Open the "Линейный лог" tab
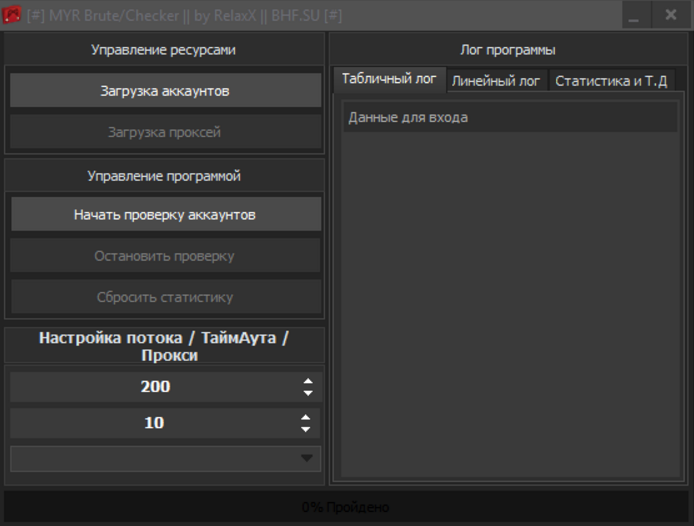This screenshot has width=694, height=526. [x=496, y=81]
